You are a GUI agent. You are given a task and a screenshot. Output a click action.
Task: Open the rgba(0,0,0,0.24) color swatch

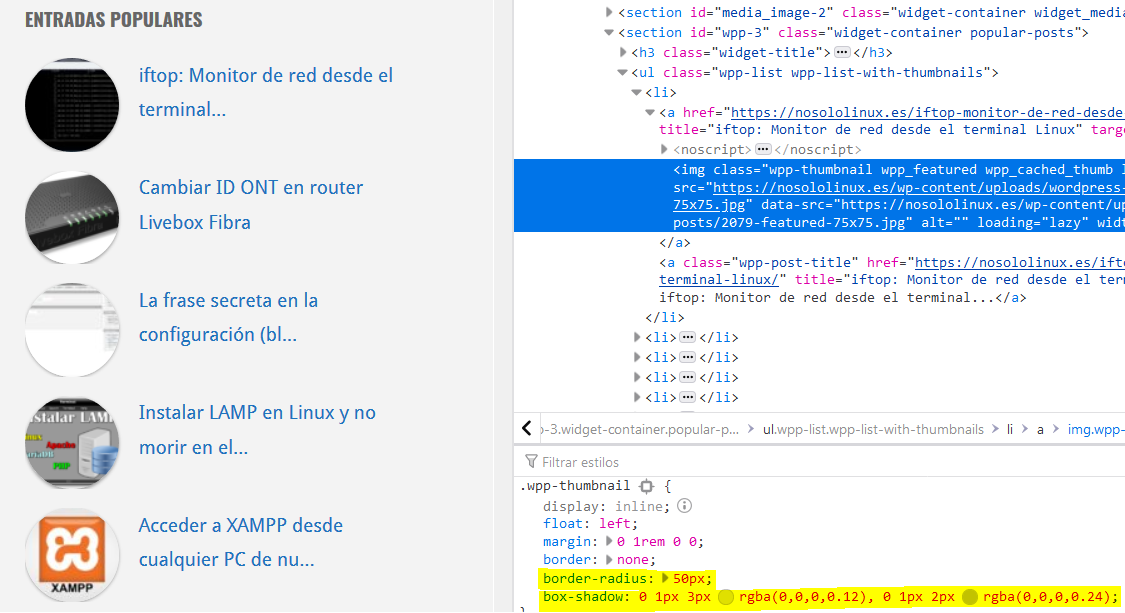969,597
